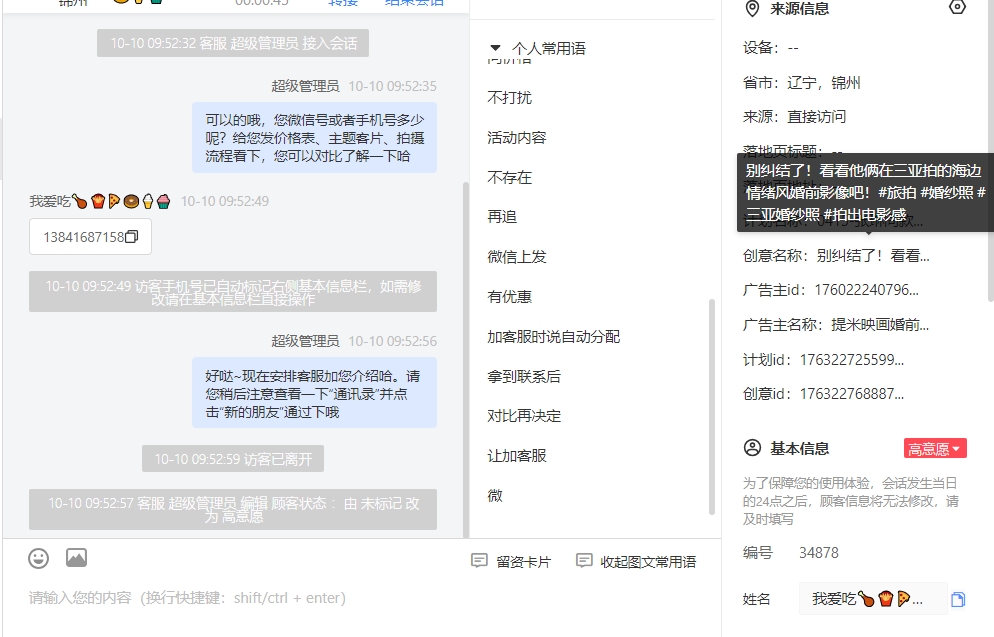Click the chat history scrollbar
Image resolution: width=994 pixels, height=637 pixels.
pos(466,360)
